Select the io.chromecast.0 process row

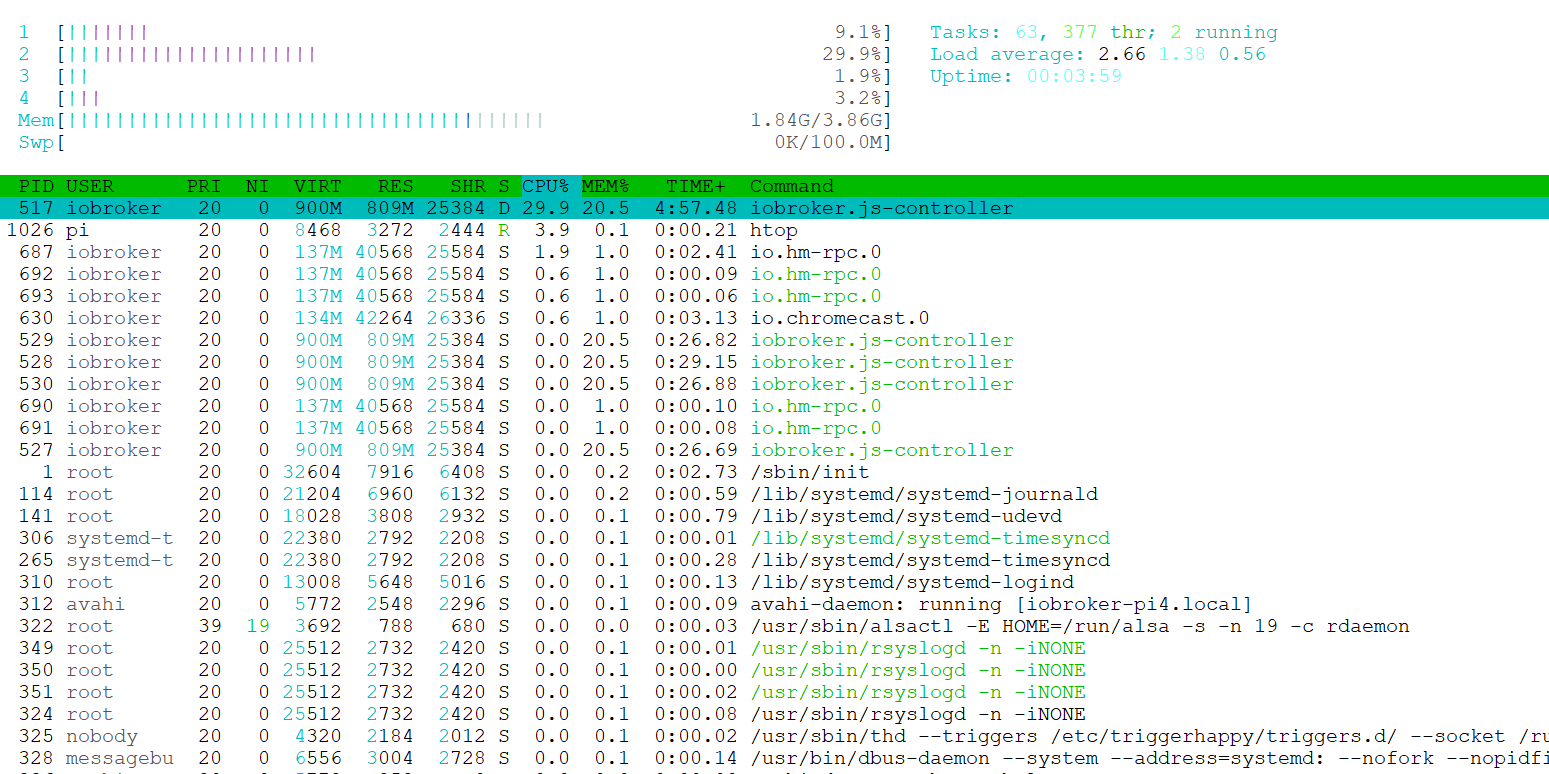coord(774,318)
